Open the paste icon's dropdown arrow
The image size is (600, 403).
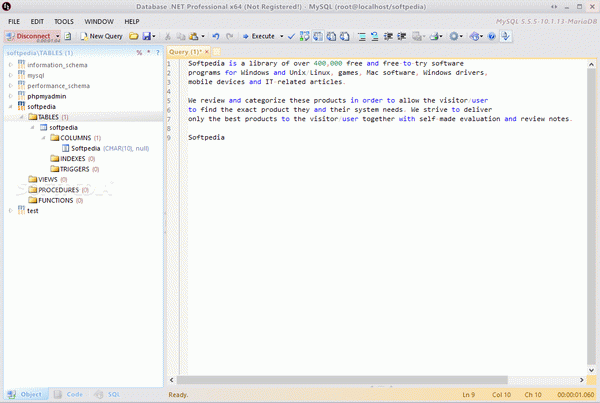click(x=203, y=36)
